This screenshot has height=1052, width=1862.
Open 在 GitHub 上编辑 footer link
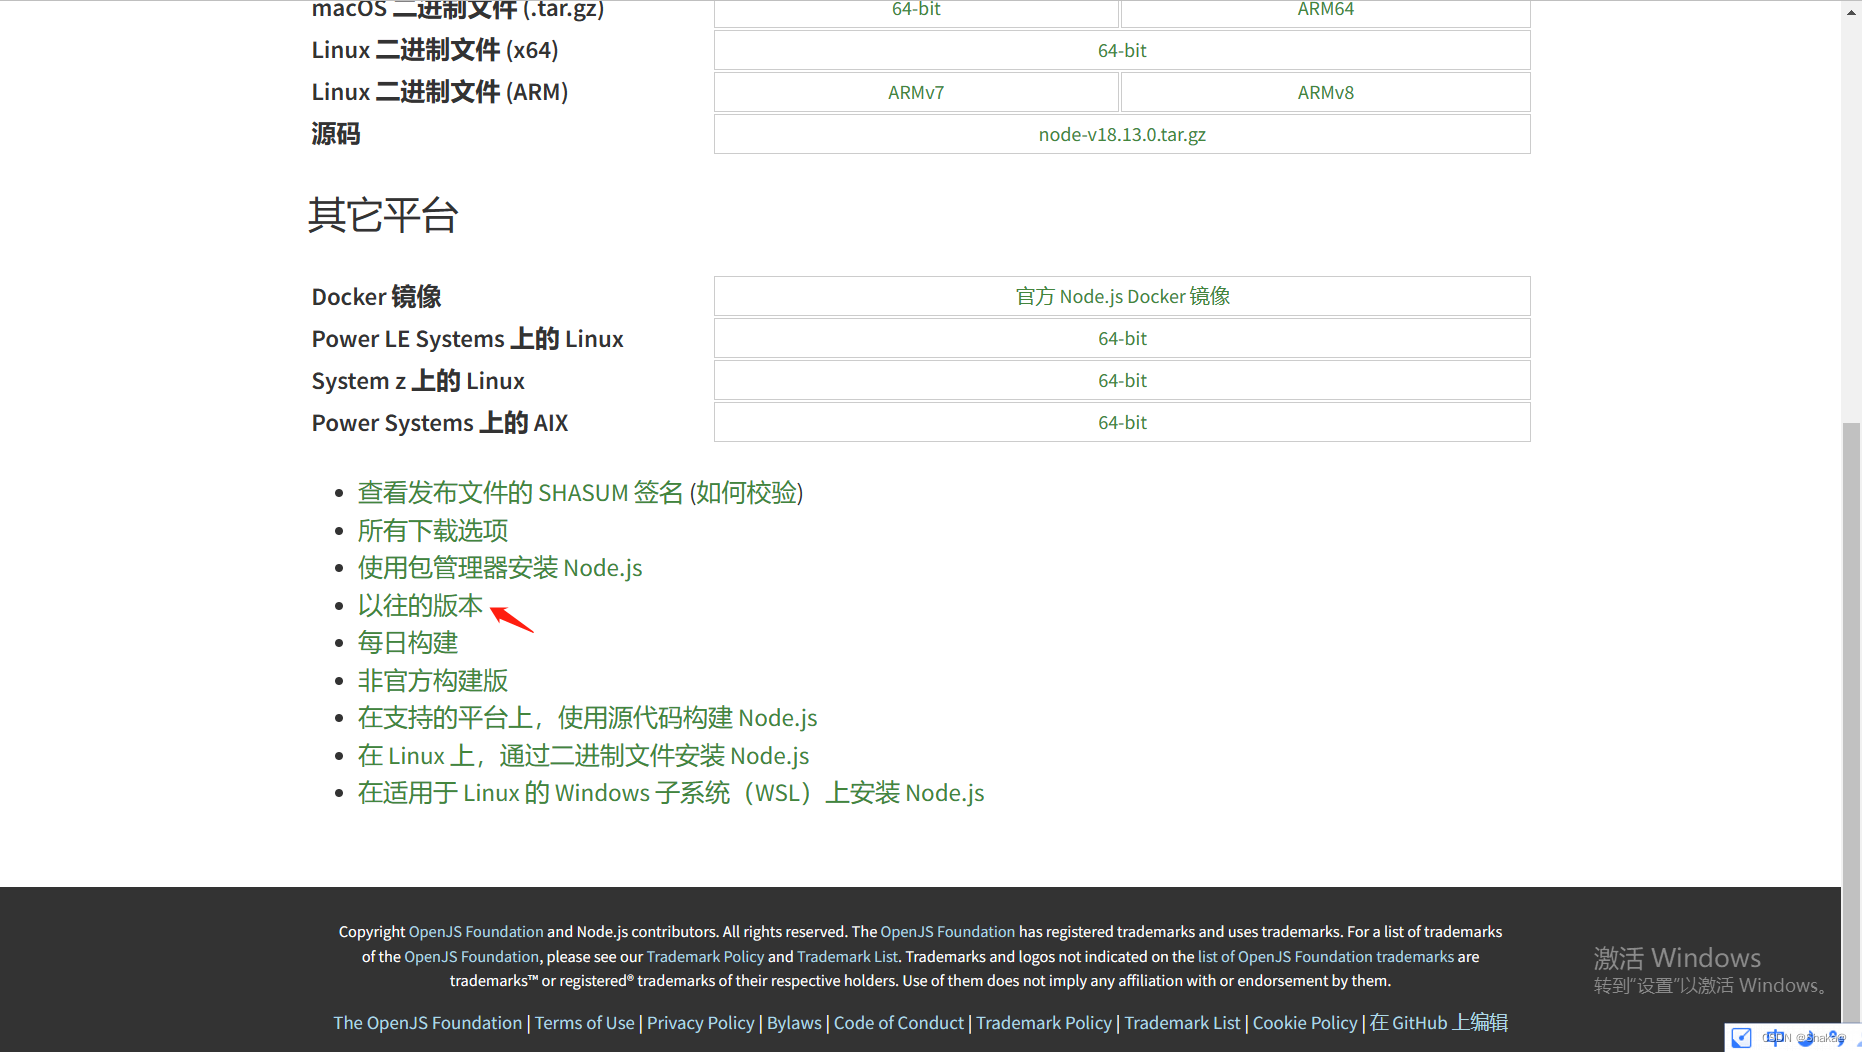click(1439, 1023)
